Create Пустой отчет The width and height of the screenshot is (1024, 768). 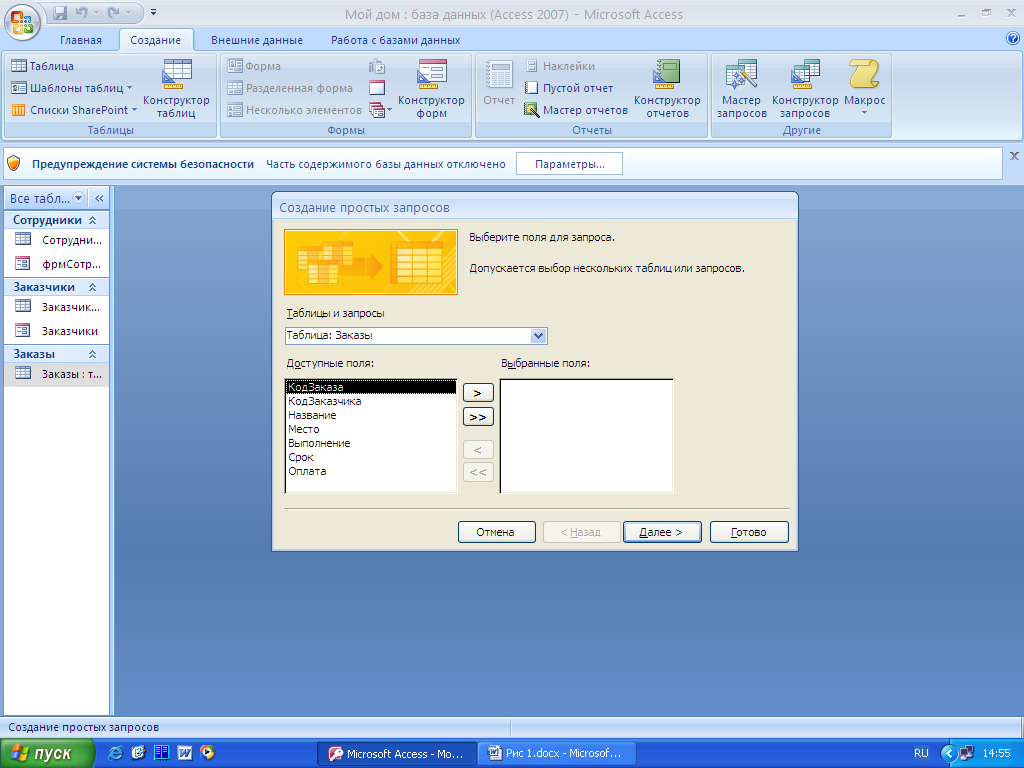569,88
